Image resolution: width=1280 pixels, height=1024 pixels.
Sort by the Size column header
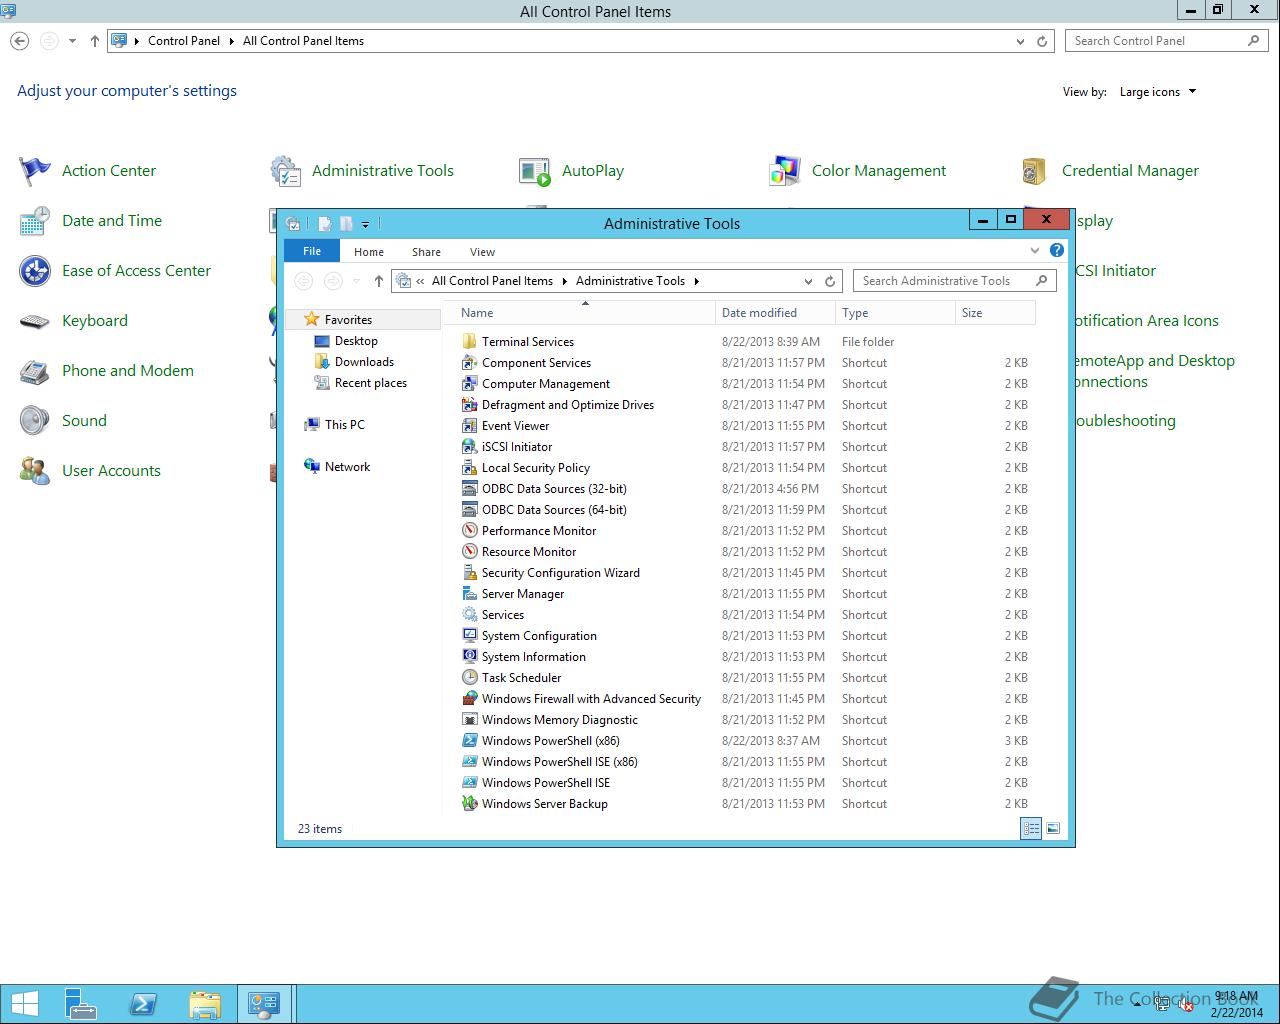[x=995, y=313]
